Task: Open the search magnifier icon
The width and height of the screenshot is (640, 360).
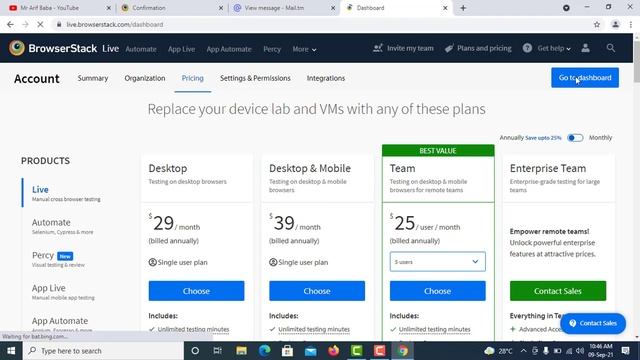Action: [x=611, y=48]
